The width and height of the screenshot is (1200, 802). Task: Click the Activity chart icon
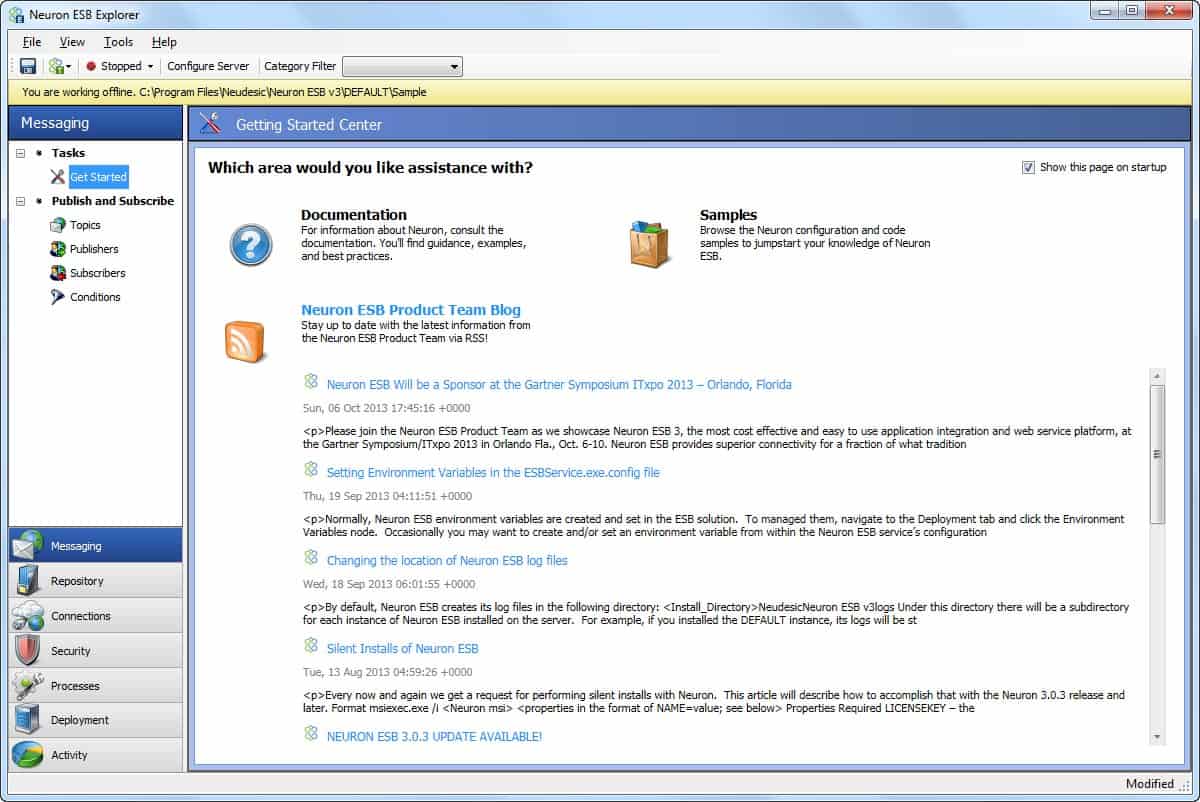pyautogui.click(x=27, y=755)
